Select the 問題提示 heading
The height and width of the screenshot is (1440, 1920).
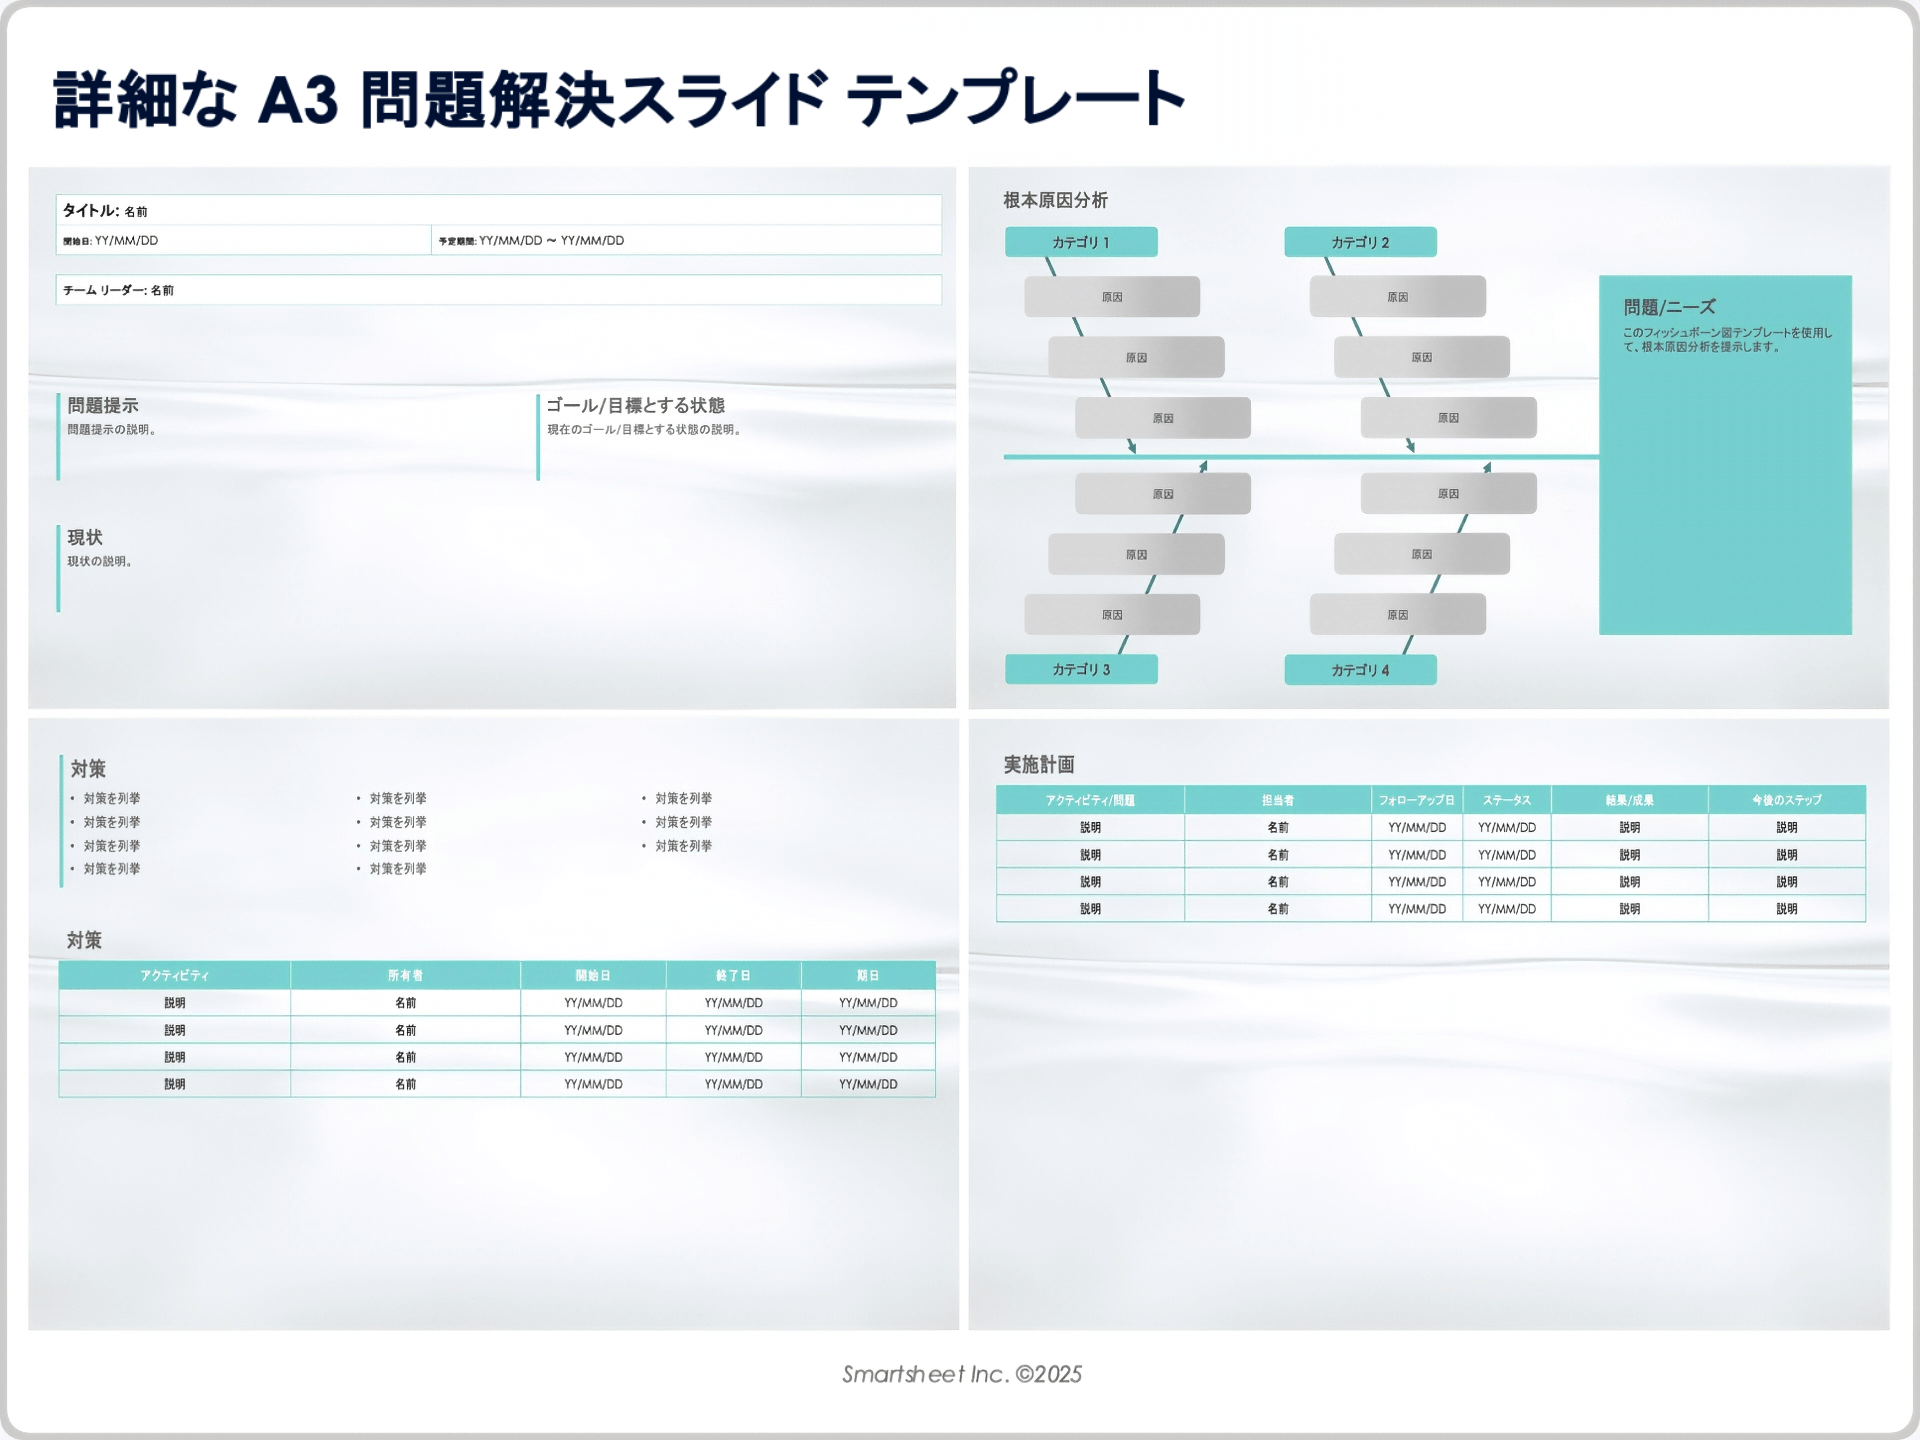coord(103,405)
